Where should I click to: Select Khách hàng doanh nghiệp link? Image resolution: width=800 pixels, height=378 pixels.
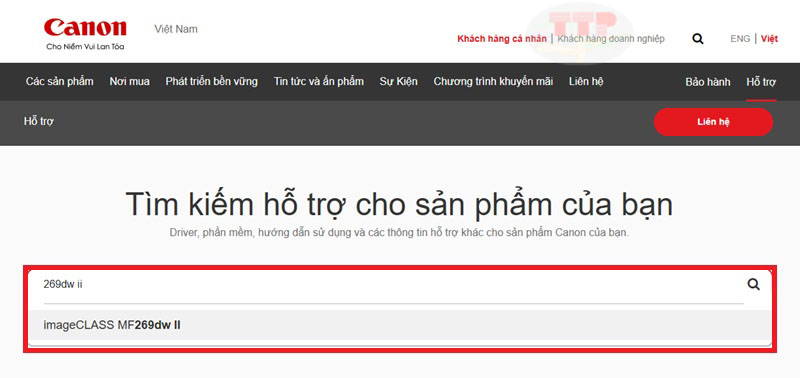click(x=611, y=39)
